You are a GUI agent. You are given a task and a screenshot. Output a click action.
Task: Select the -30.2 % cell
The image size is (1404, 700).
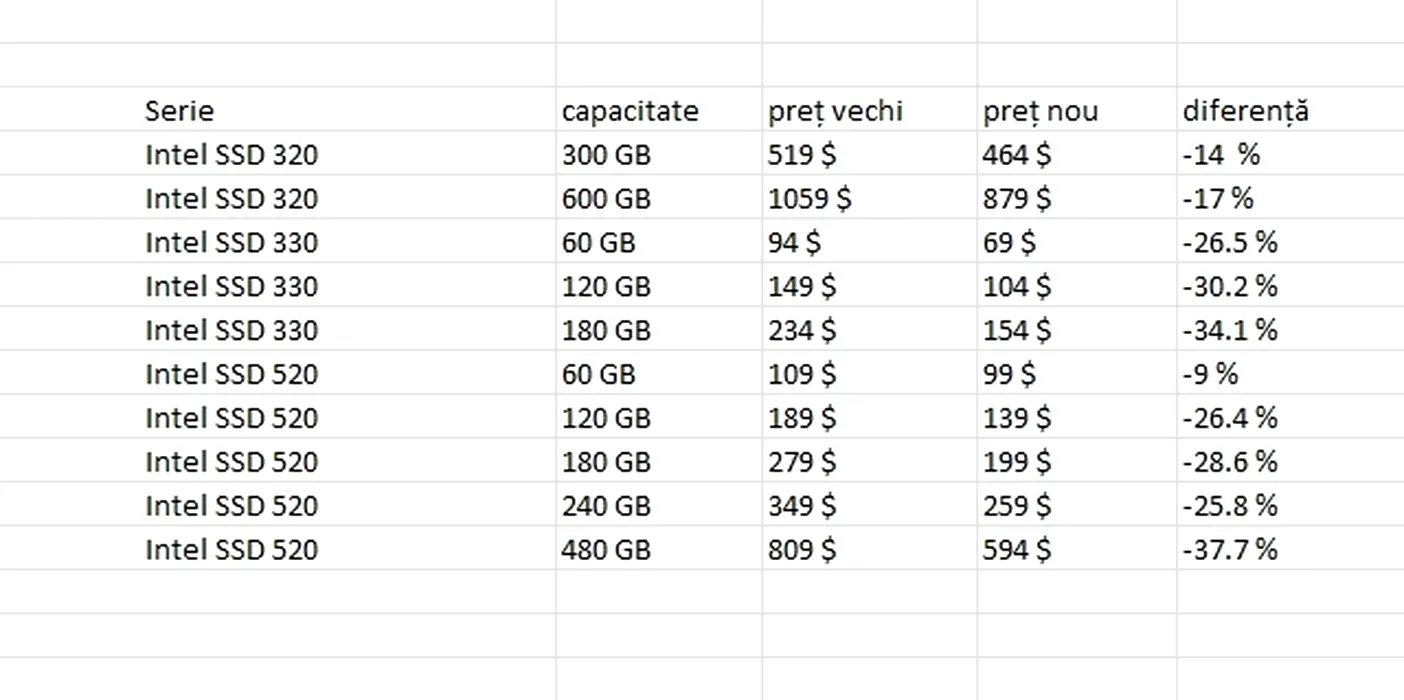pyautogui.click(x=1291, y=286)
